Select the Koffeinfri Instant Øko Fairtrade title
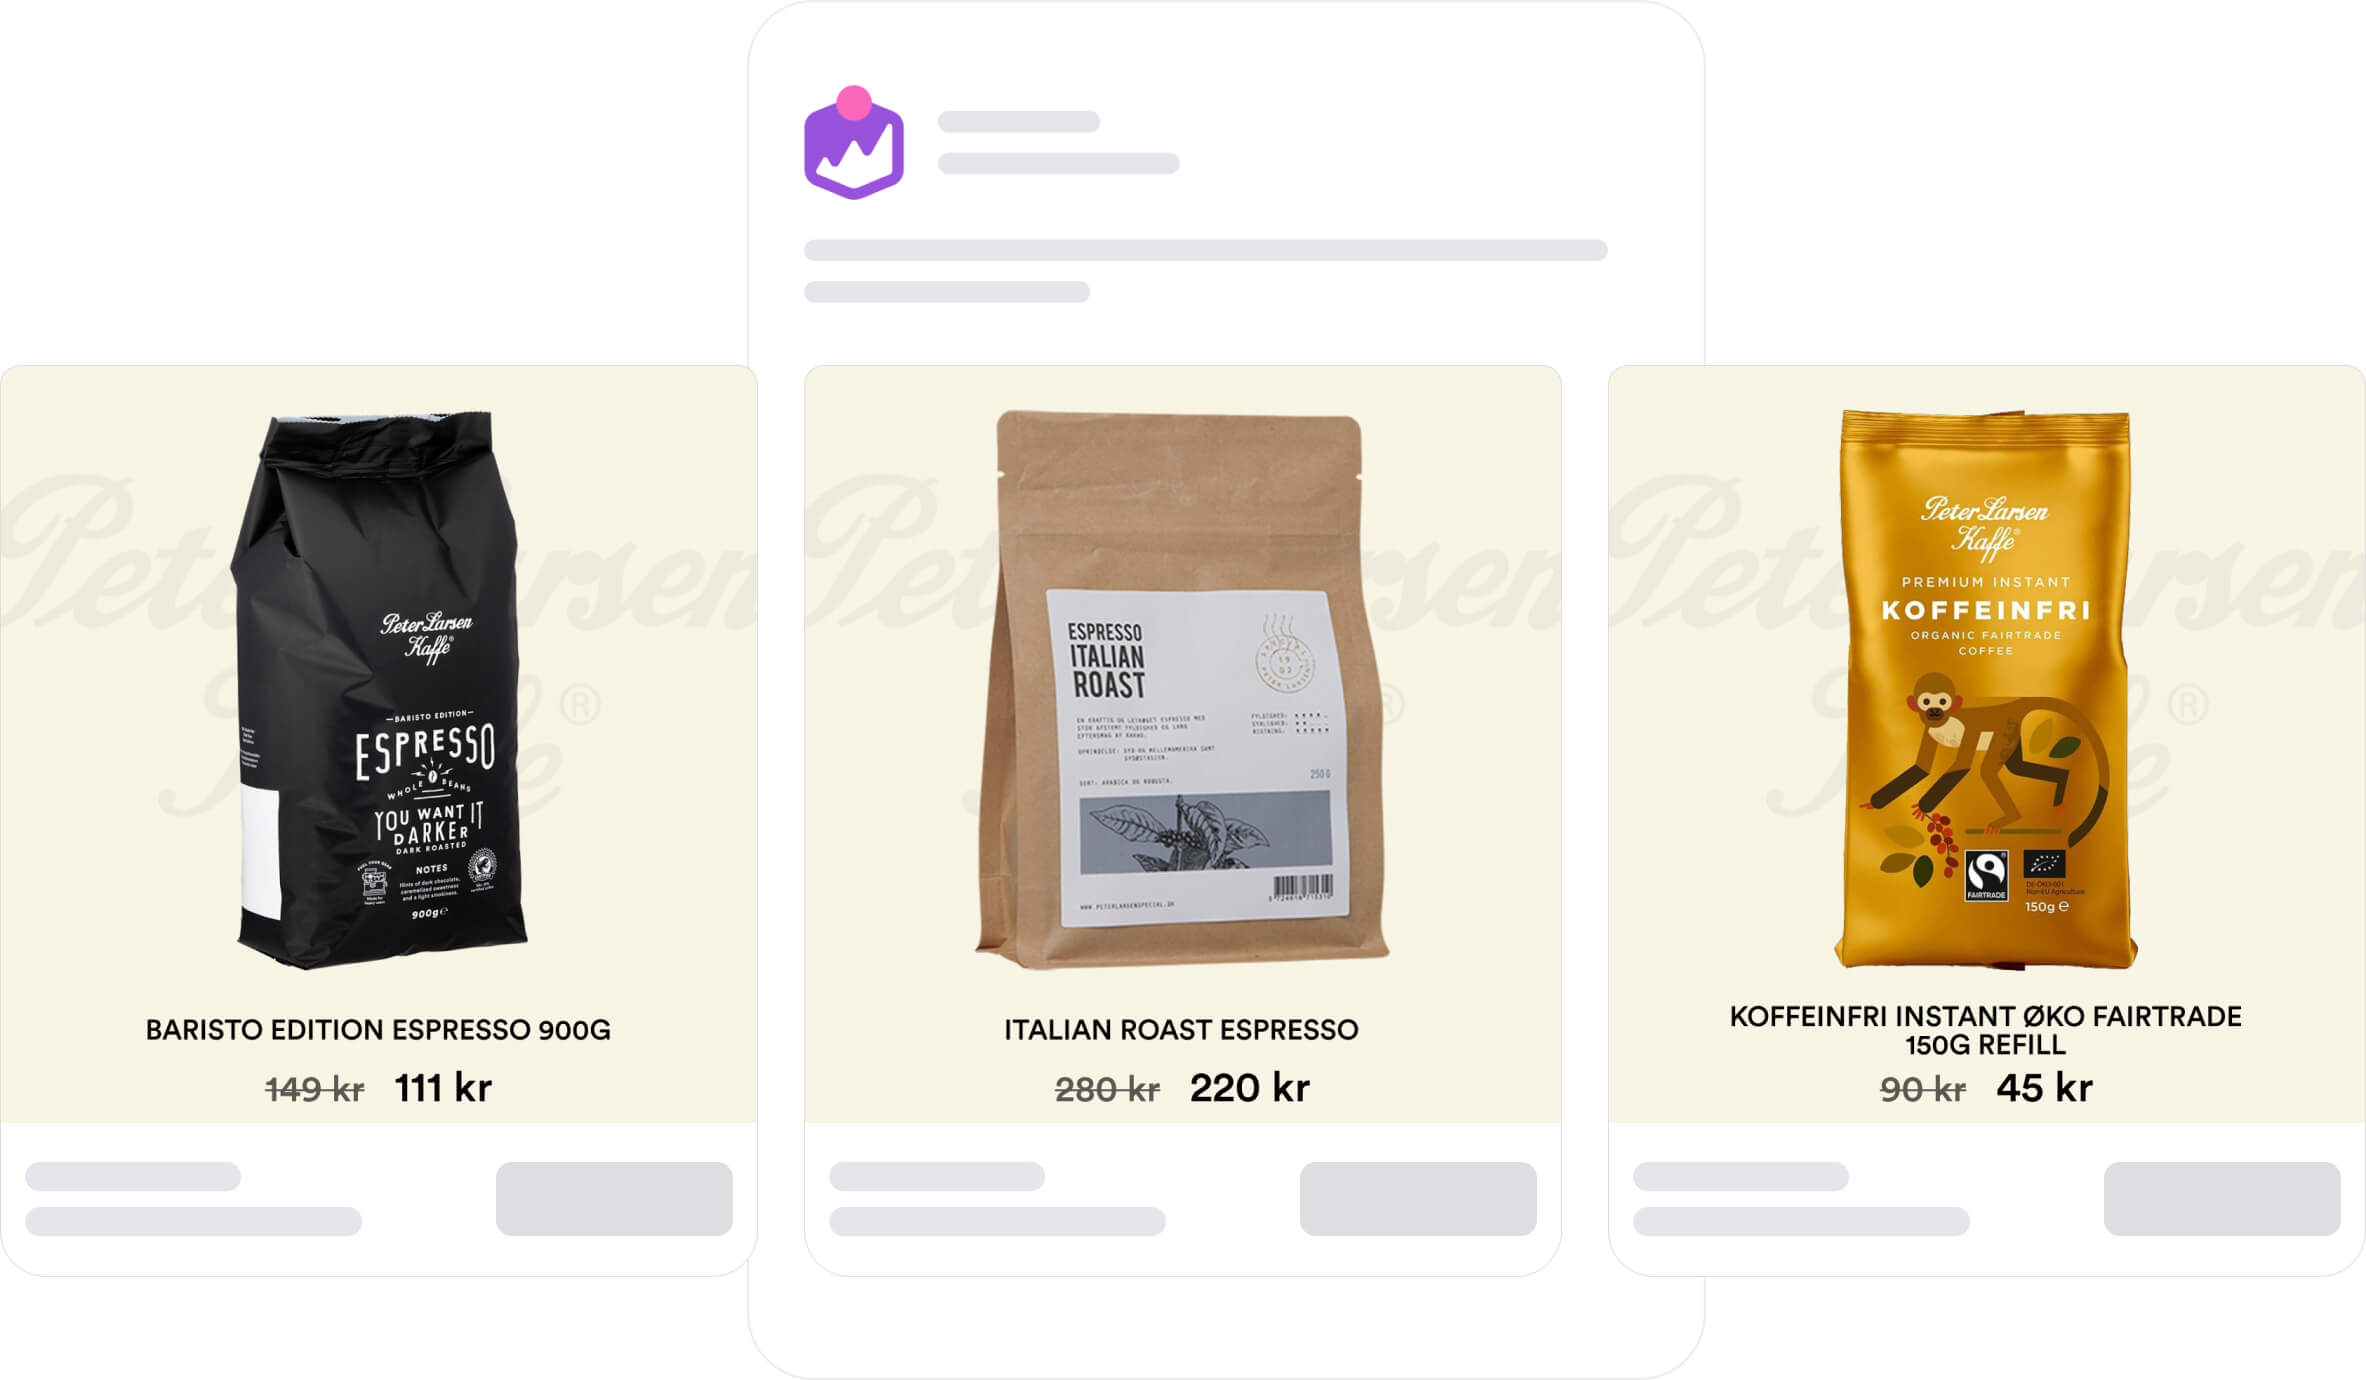This screenshot has width=2366, height=1380. 1986,1030
